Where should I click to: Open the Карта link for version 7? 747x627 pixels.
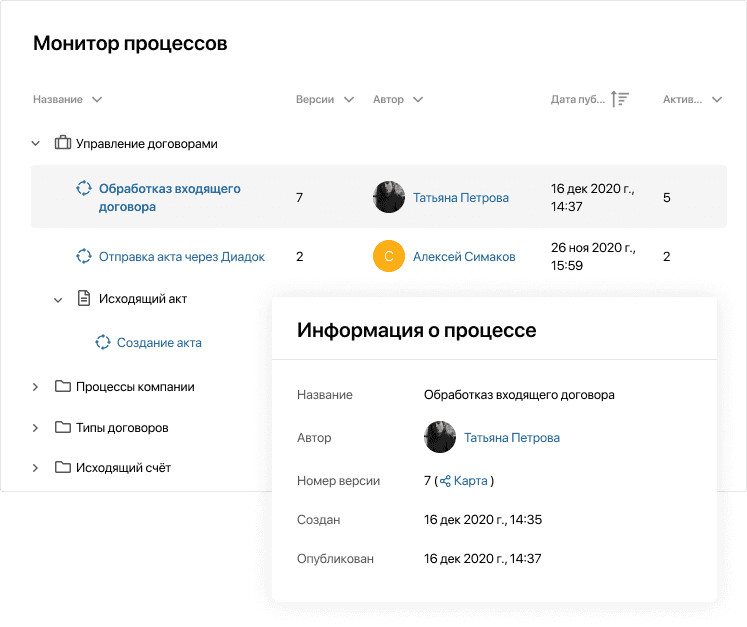[x=471, y=481]
